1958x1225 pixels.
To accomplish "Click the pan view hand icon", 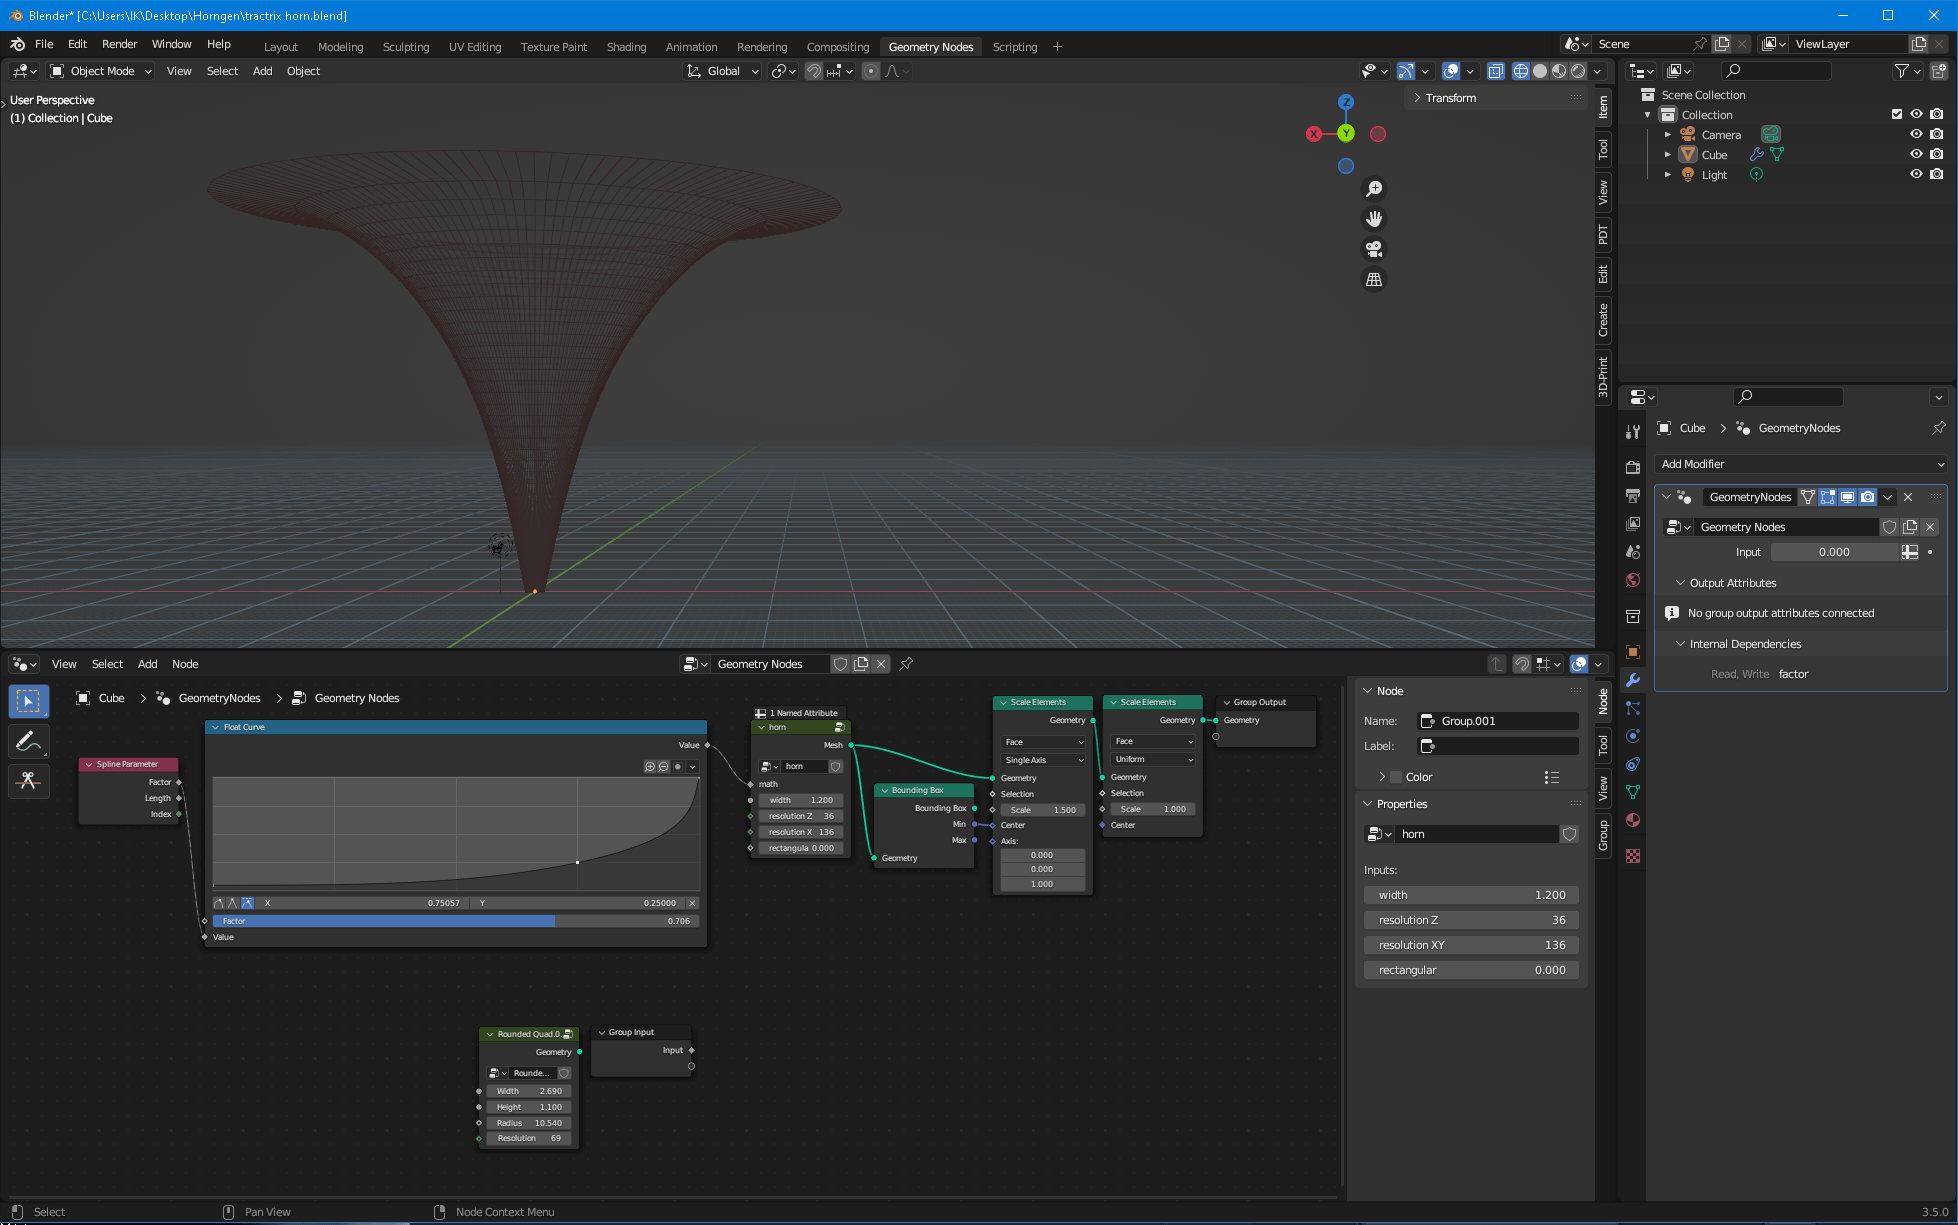I will coord(1374,219).
